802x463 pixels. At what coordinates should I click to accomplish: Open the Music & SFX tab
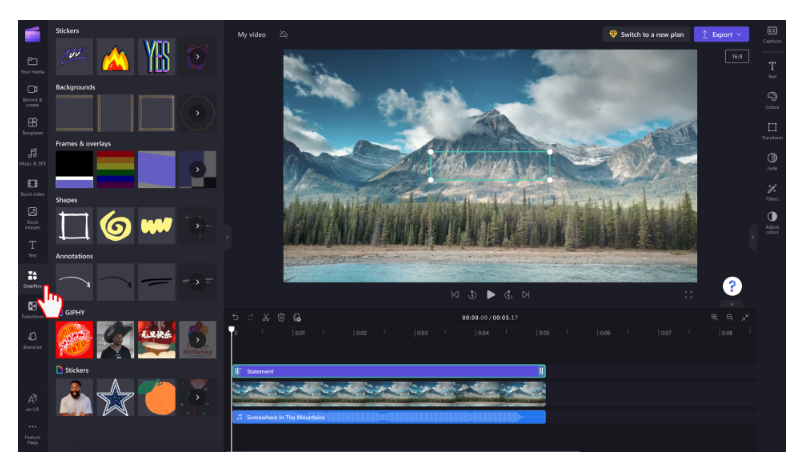pos(32,157)
